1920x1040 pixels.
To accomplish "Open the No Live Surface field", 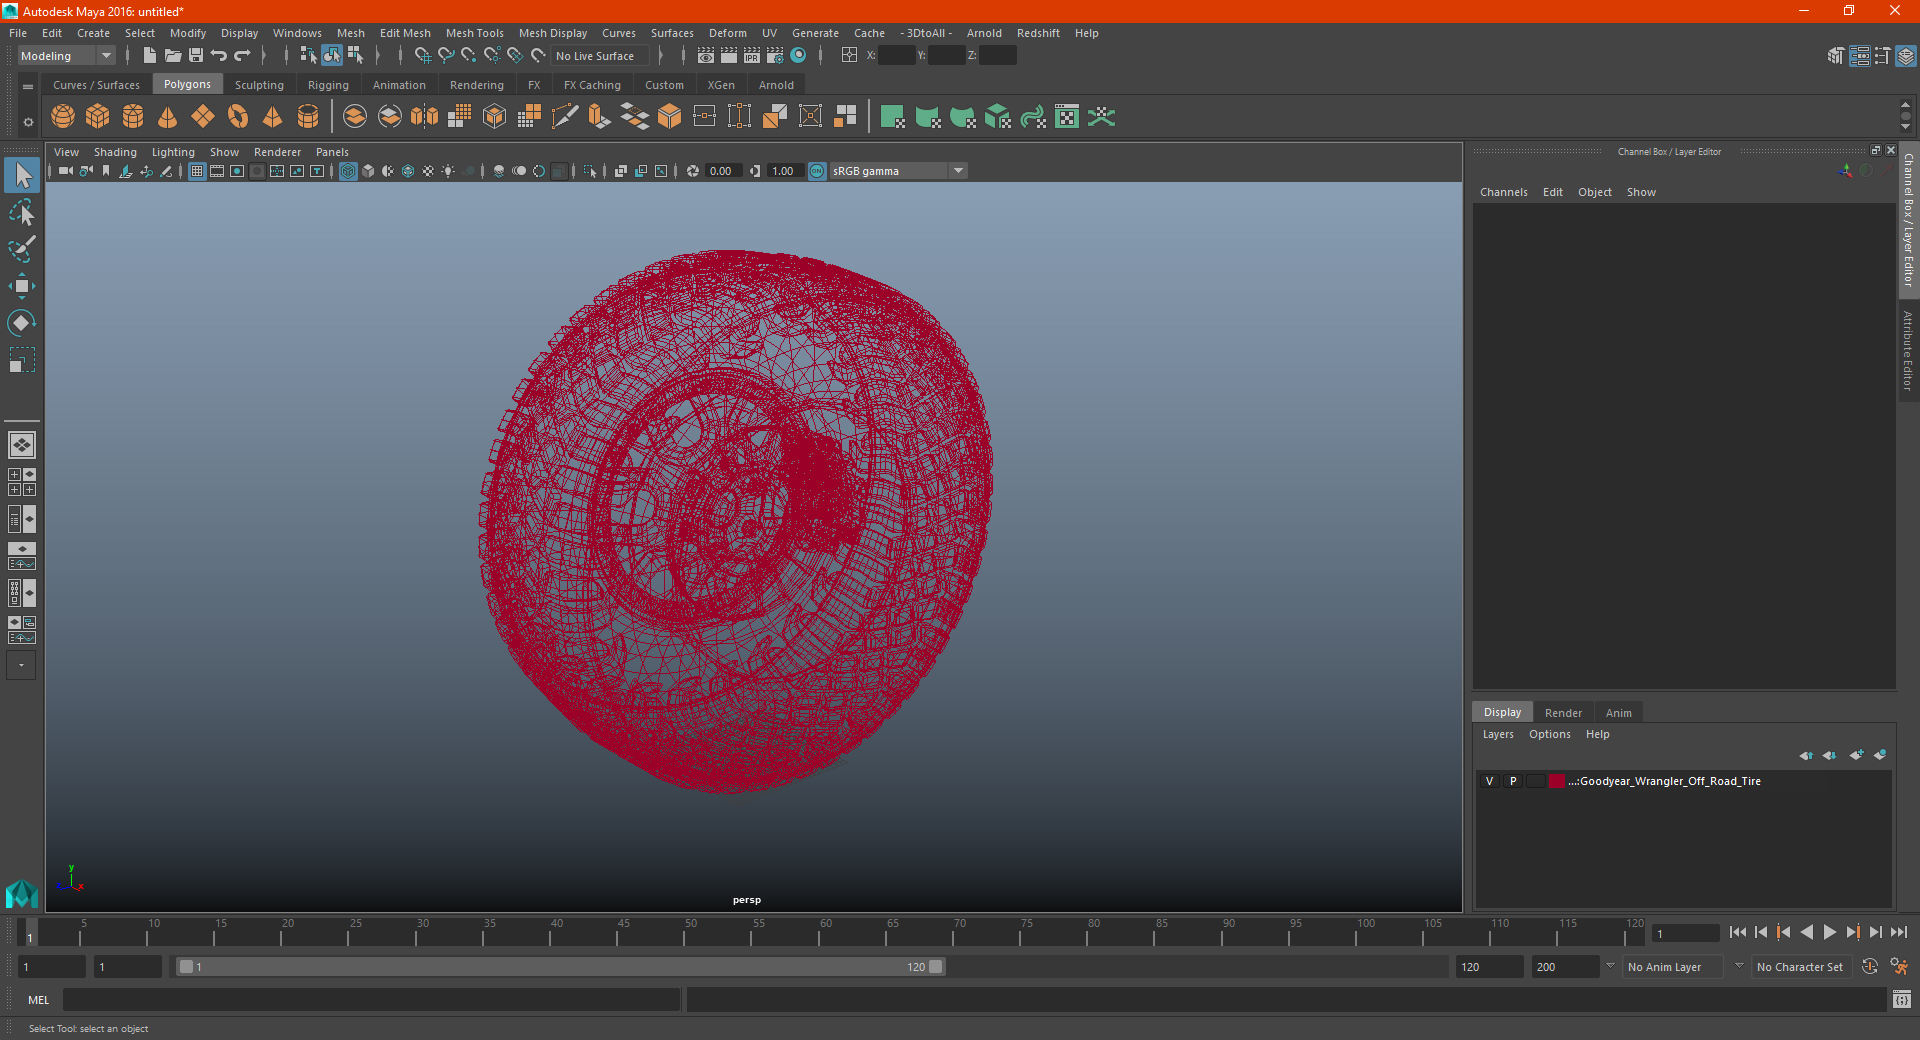I will pyautogui.click(x=600, y=56).
